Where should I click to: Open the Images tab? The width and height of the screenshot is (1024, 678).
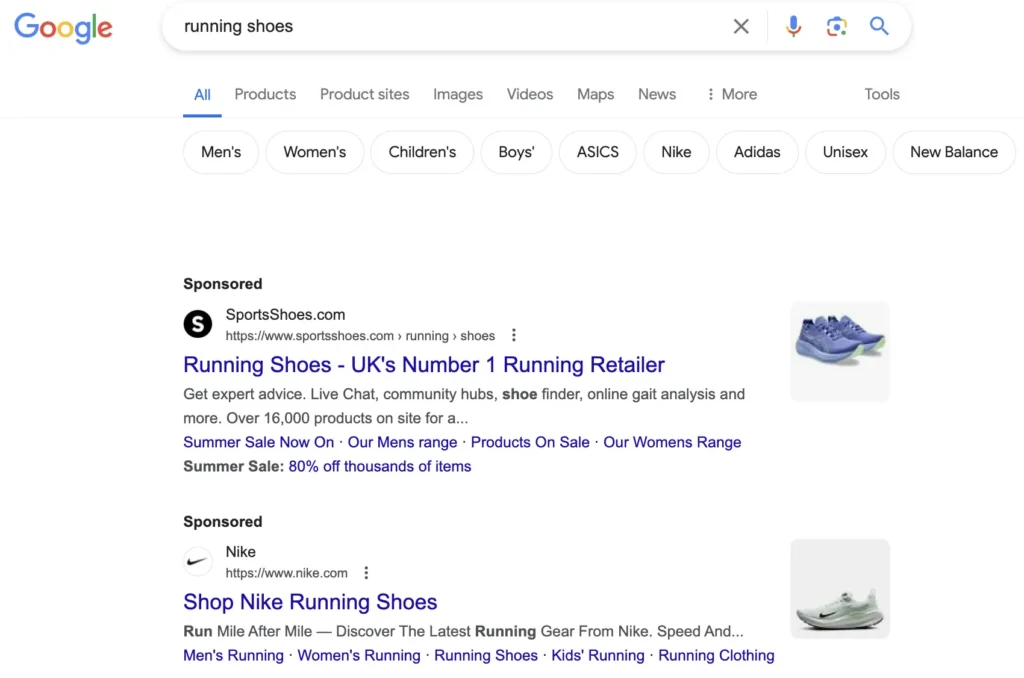(458, 94)
